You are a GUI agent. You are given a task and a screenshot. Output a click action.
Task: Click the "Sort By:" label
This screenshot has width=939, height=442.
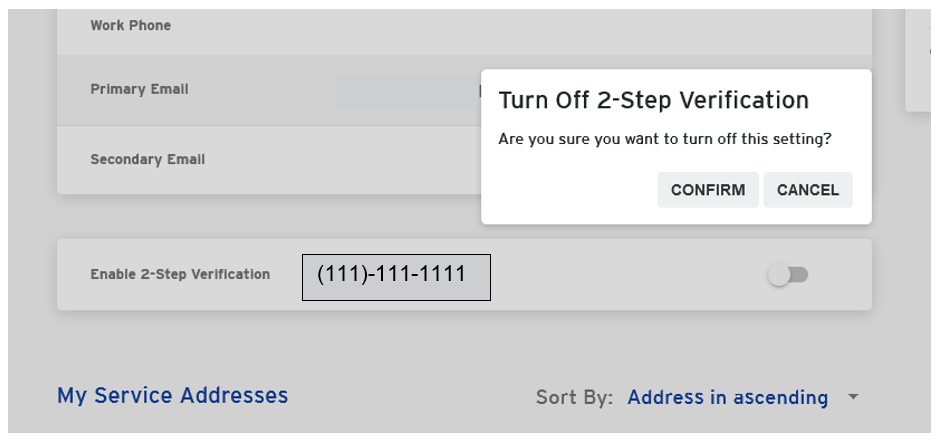click(x=574, y=398)
